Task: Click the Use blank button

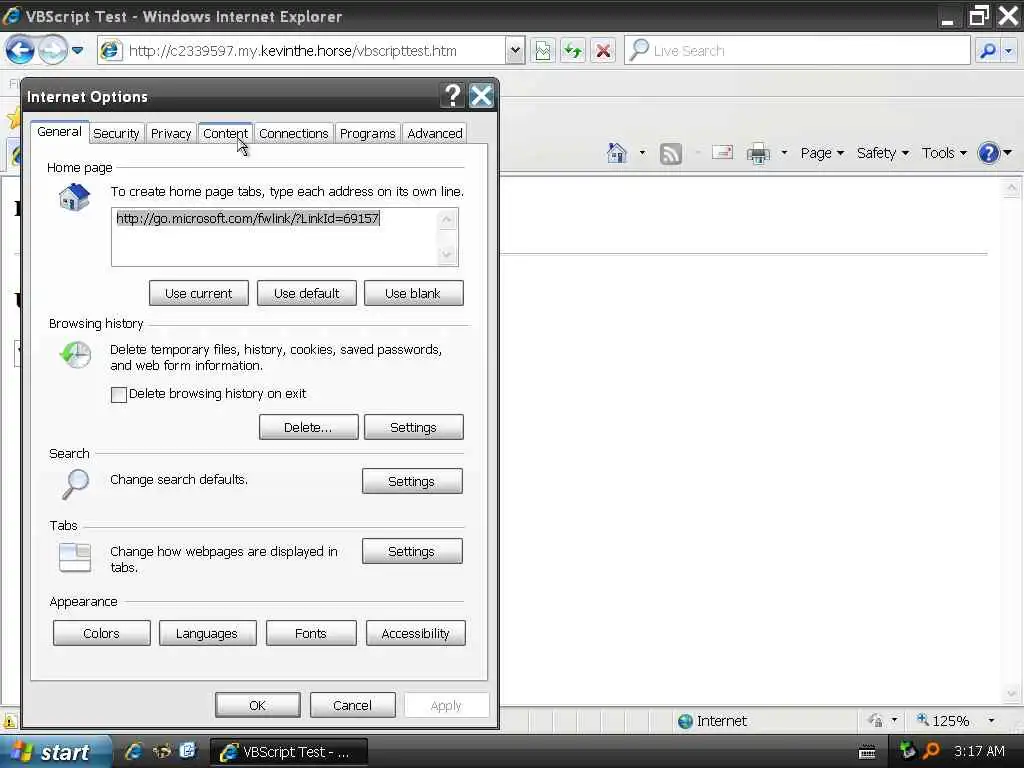Action: pyautogui.click(x=413, y=293)
